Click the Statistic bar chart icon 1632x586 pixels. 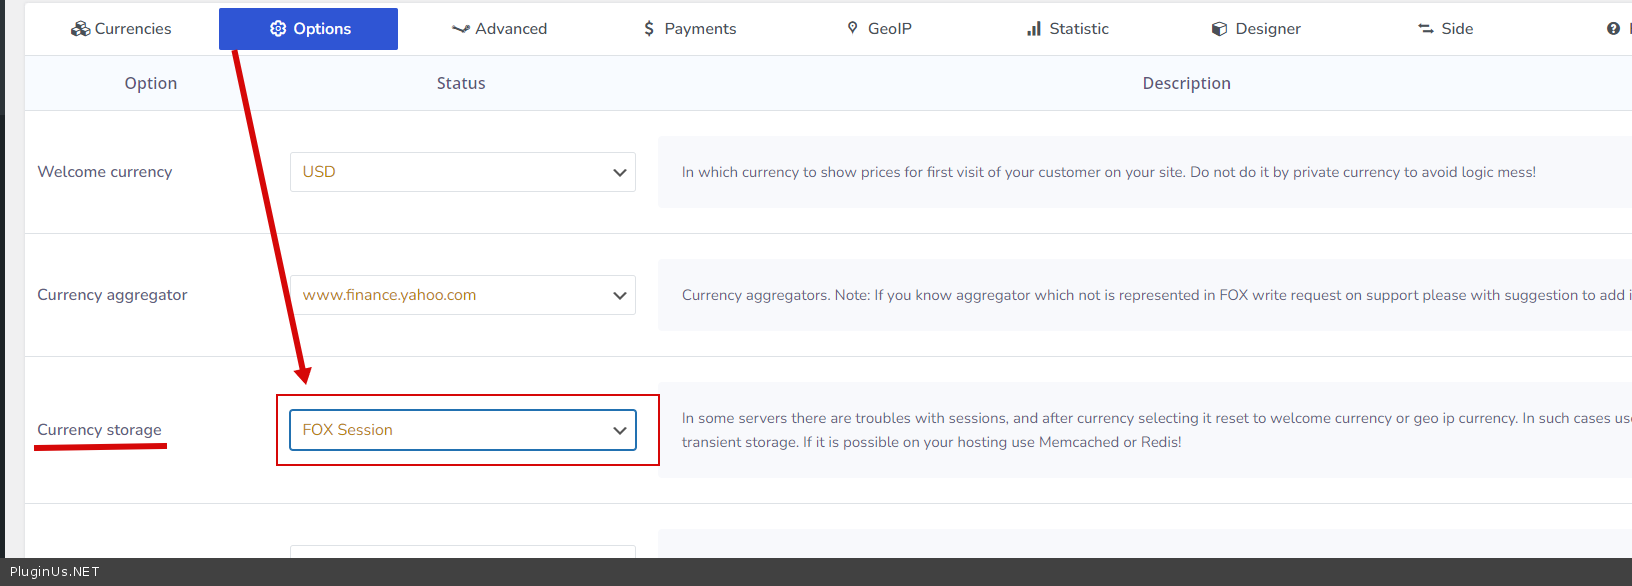coord(1034,29)
